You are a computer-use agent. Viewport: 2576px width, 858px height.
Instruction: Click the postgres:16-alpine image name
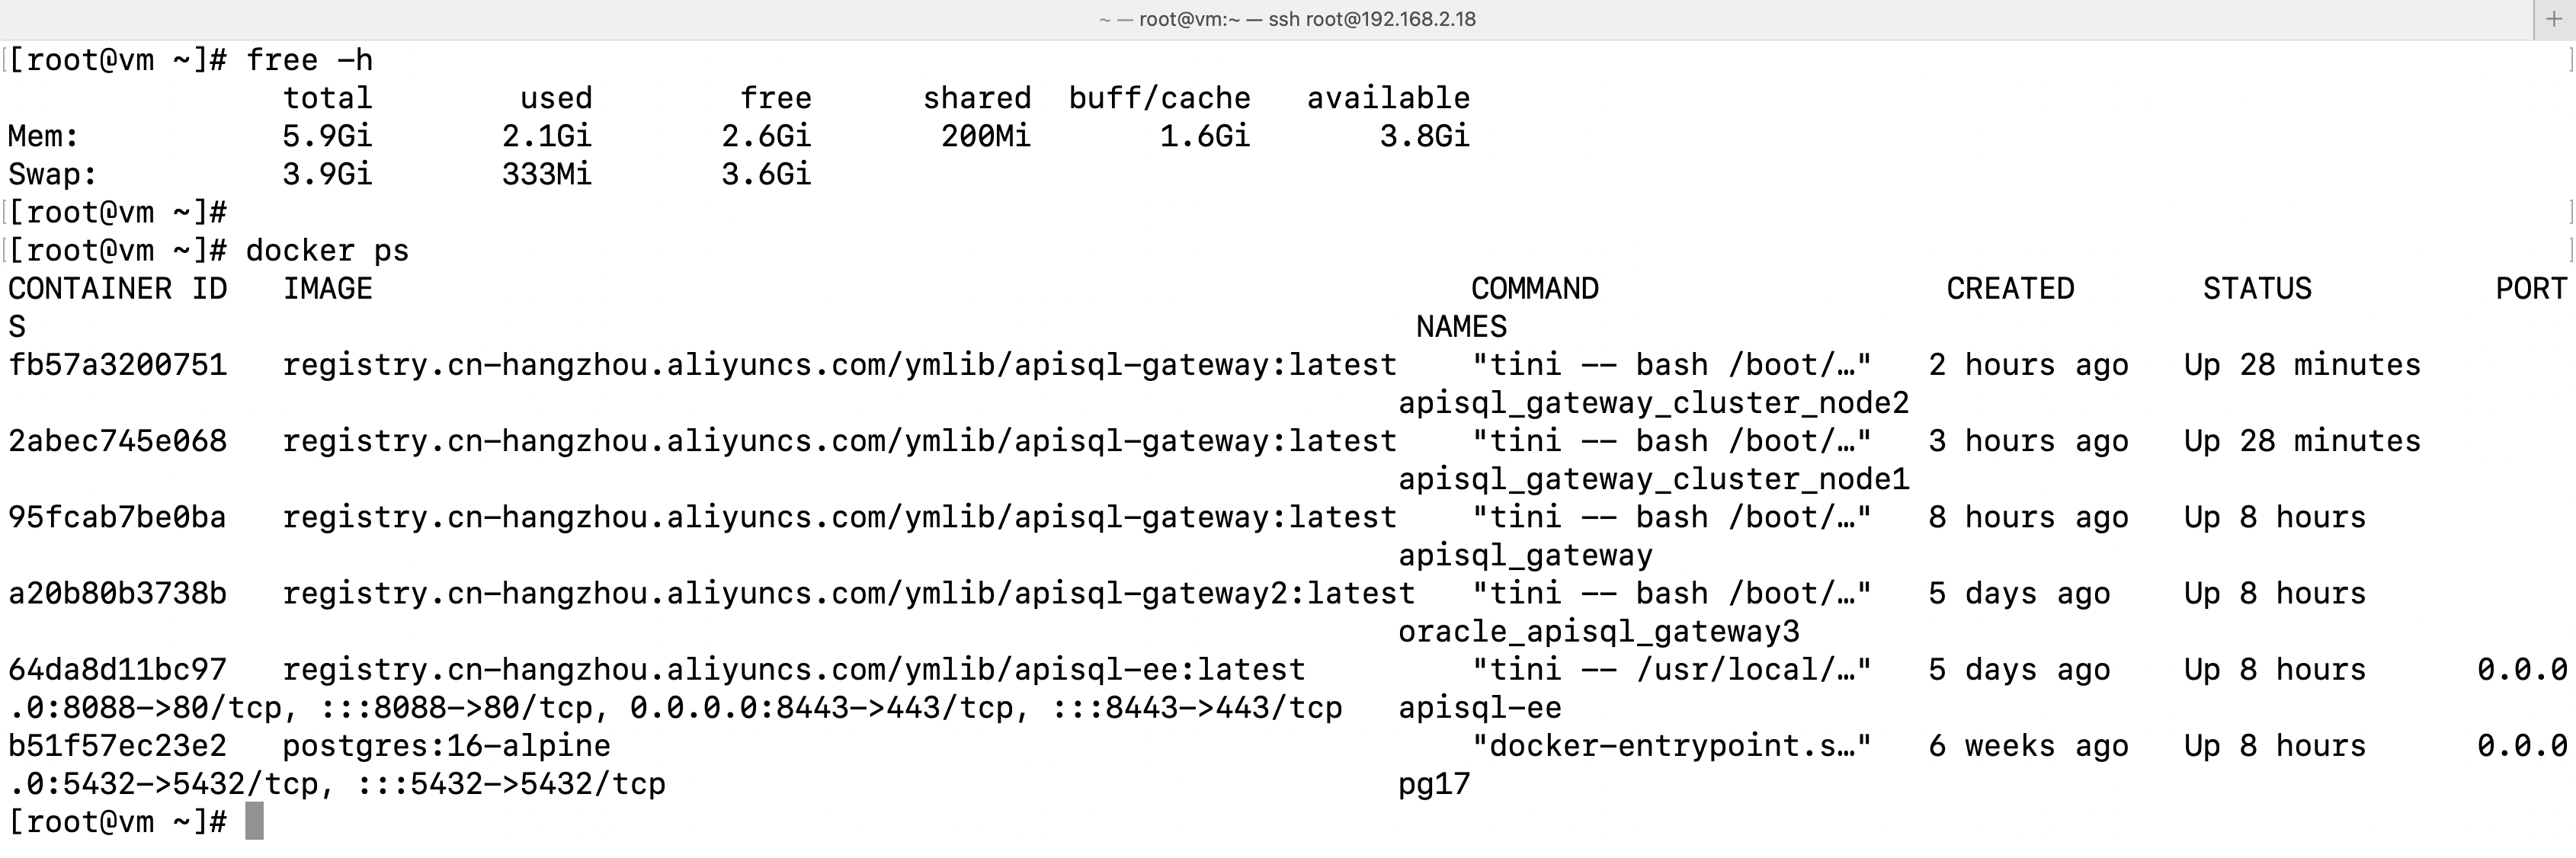click(x=446, y=745)
